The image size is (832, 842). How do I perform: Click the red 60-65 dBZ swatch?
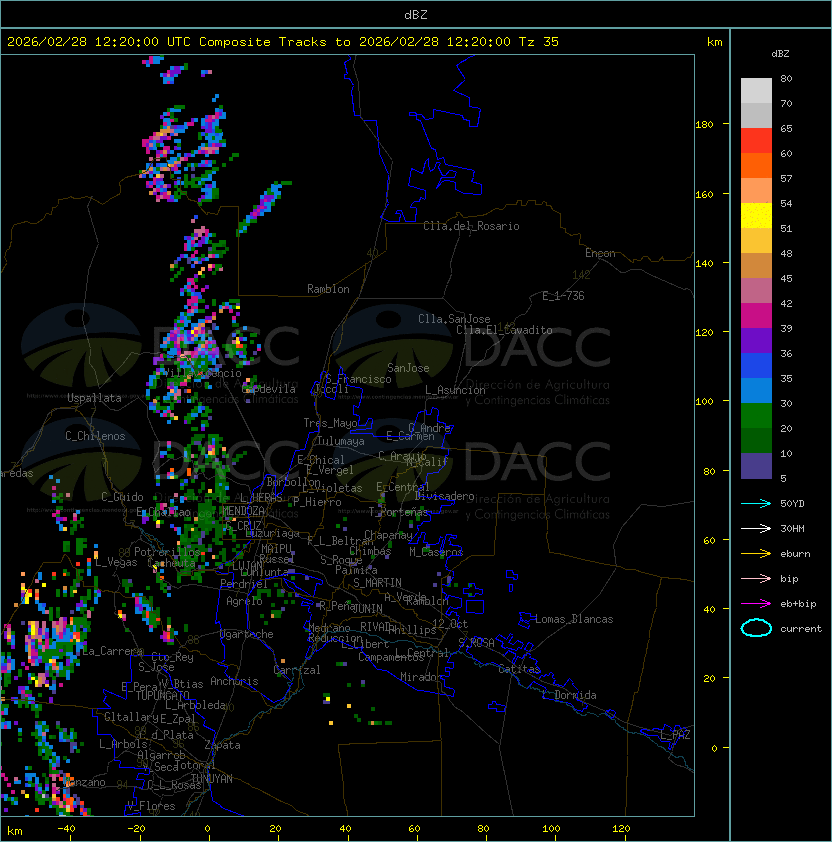click(x=756, y=141)
